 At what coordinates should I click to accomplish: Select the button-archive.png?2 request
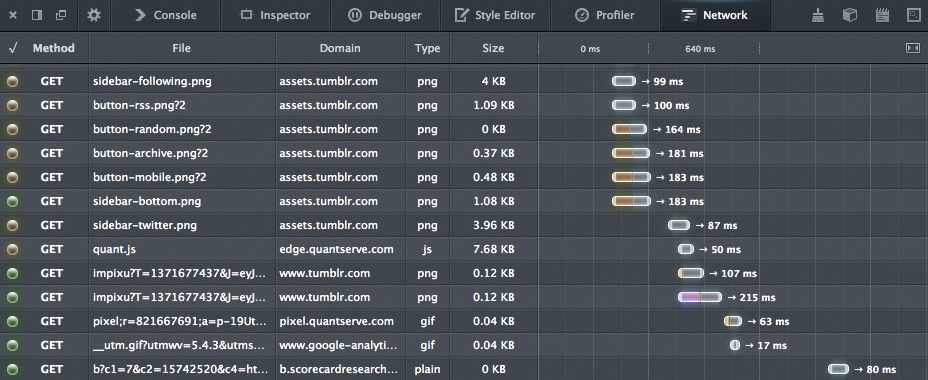(x=464, y=153)
